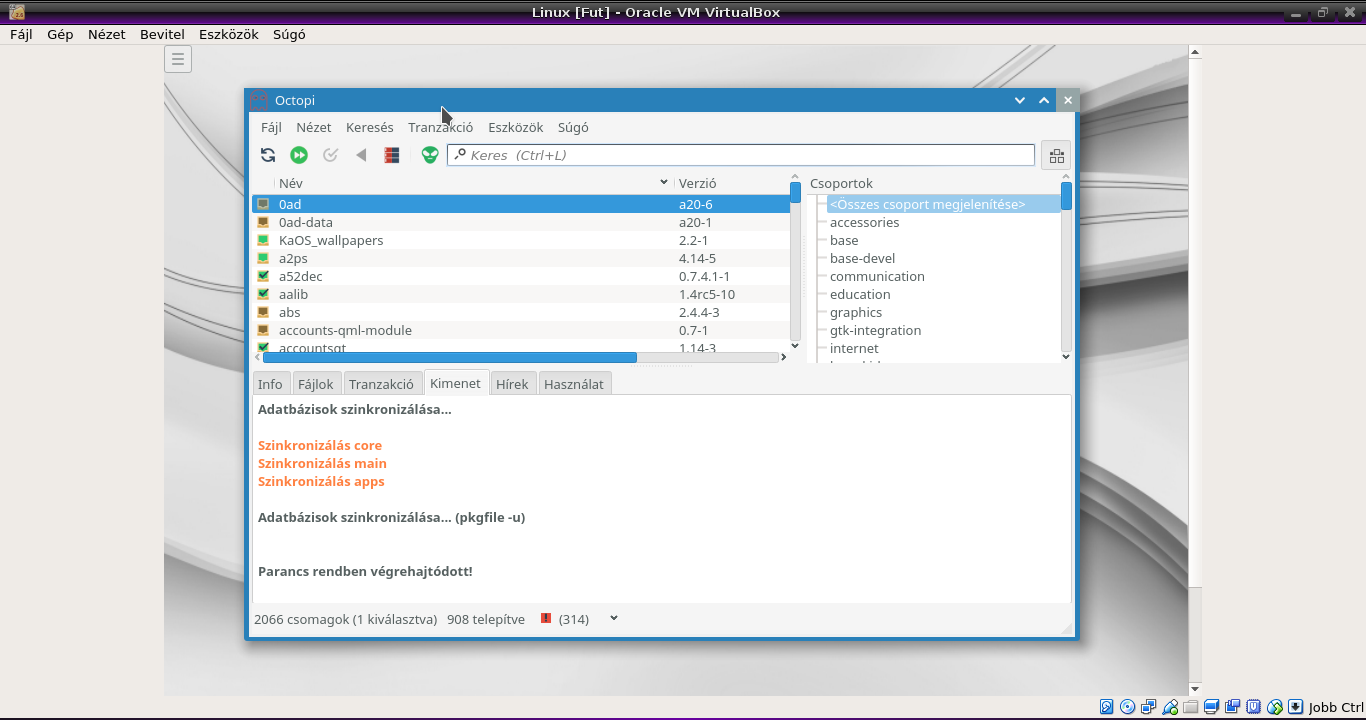
Task: Open the Tranzakció menu
Action: pyautogui.click(x=441, y=127)
